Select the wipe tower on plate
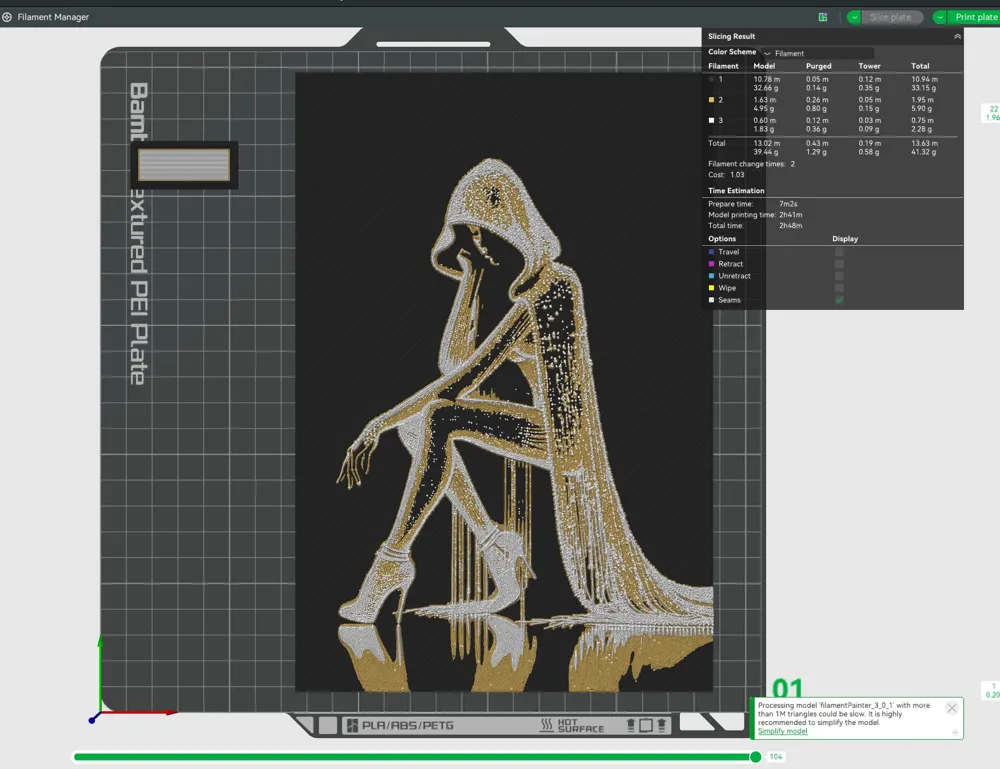 (184, 165)
